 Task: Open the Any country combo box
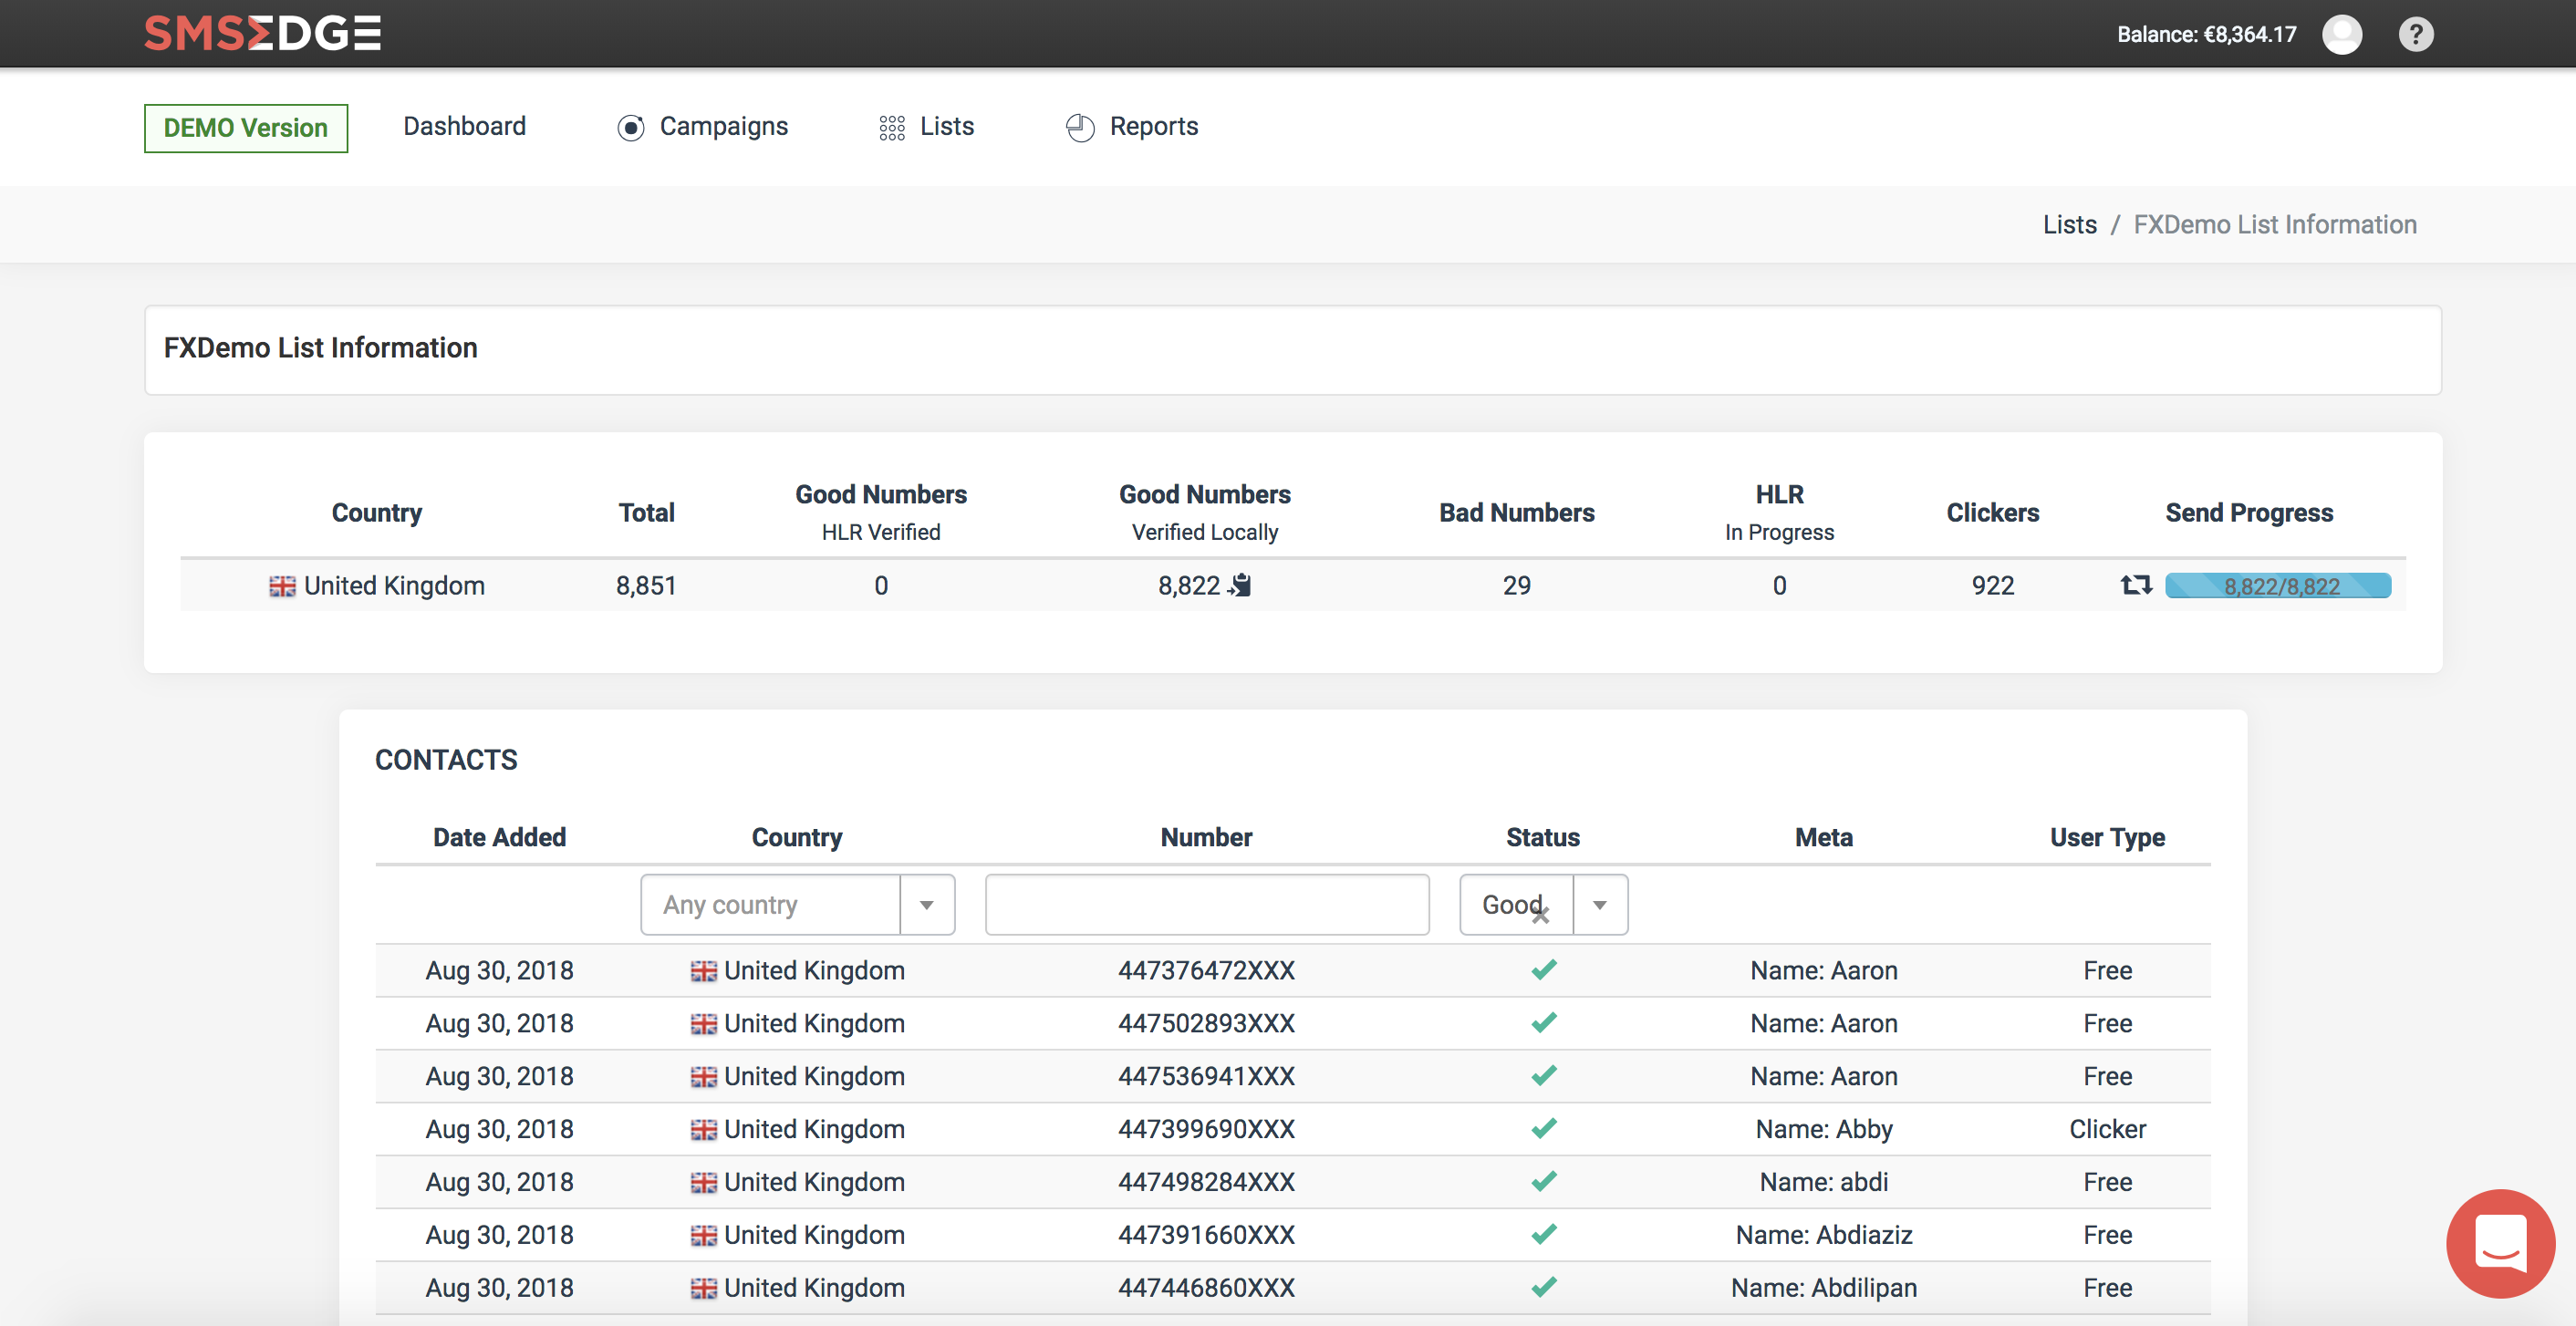click(x=770, y=905)
